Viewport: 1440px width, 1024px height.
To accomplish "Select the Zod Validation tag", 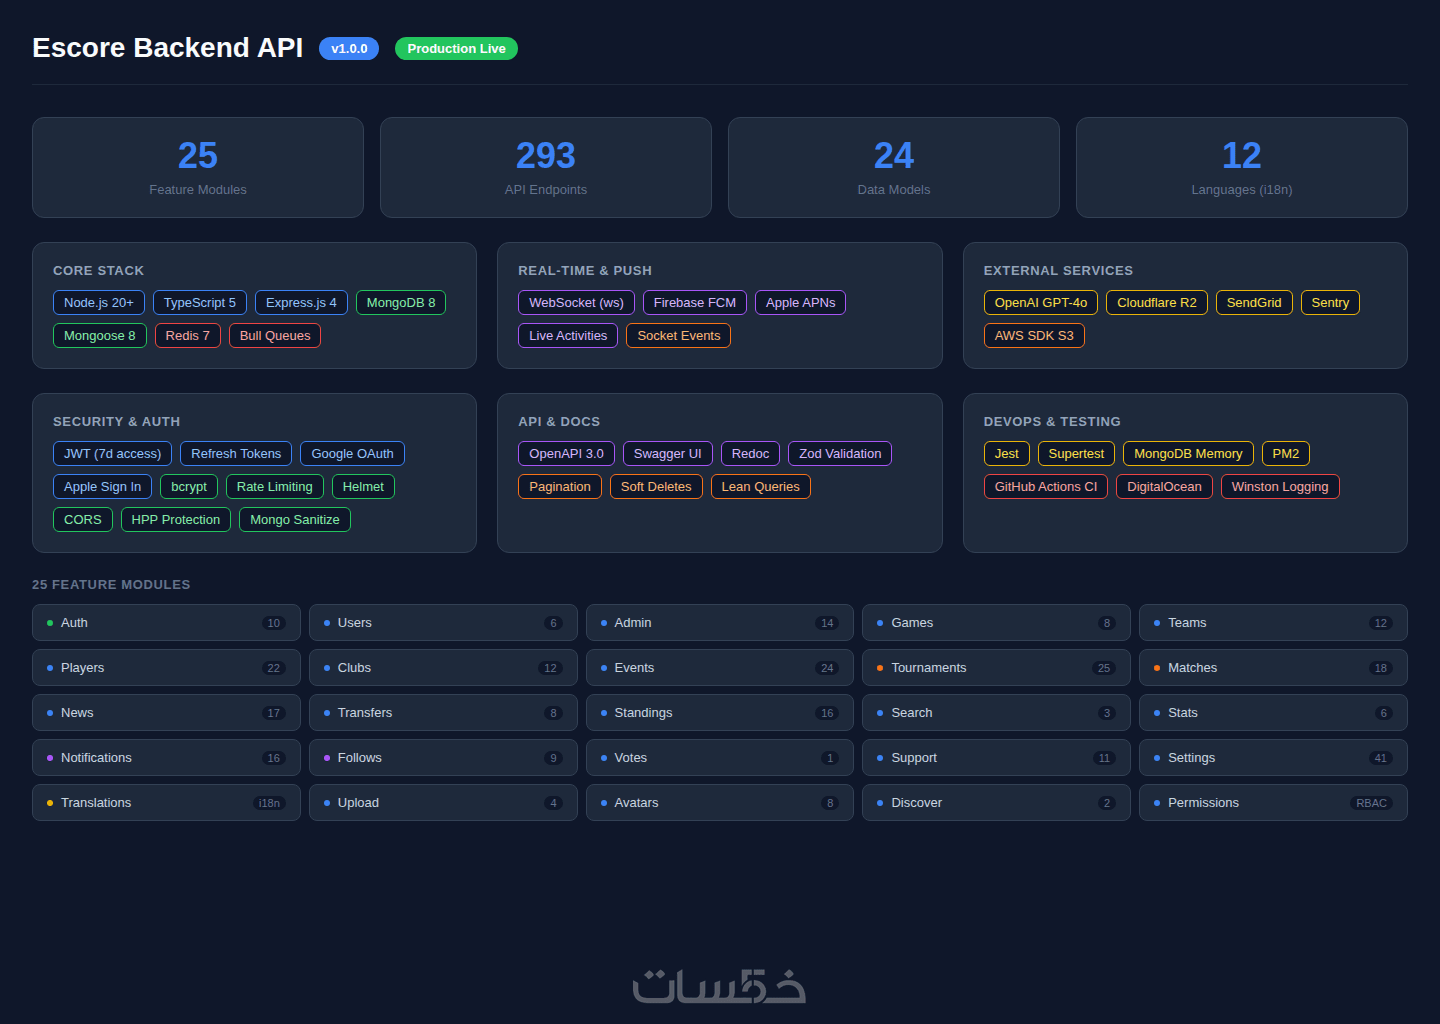I will (840, 453).
